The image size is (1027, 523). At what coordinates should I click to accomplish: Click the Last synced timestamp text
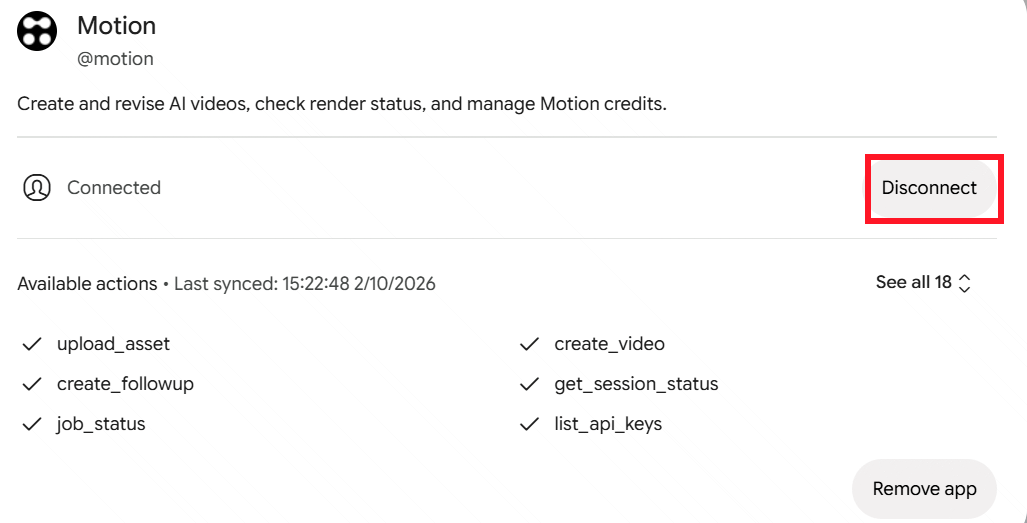[x=305, y=284]
